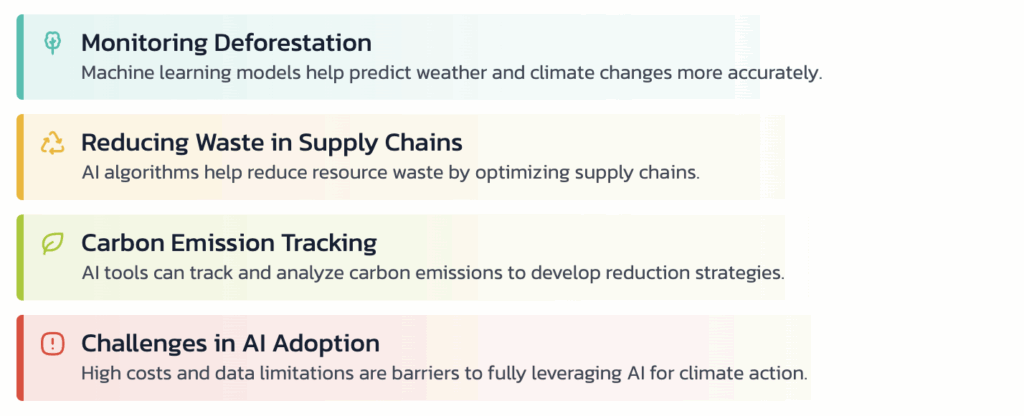1024x416 pixels.
Task: Click the description about high costs and data limitations
Action: (445, 374)
